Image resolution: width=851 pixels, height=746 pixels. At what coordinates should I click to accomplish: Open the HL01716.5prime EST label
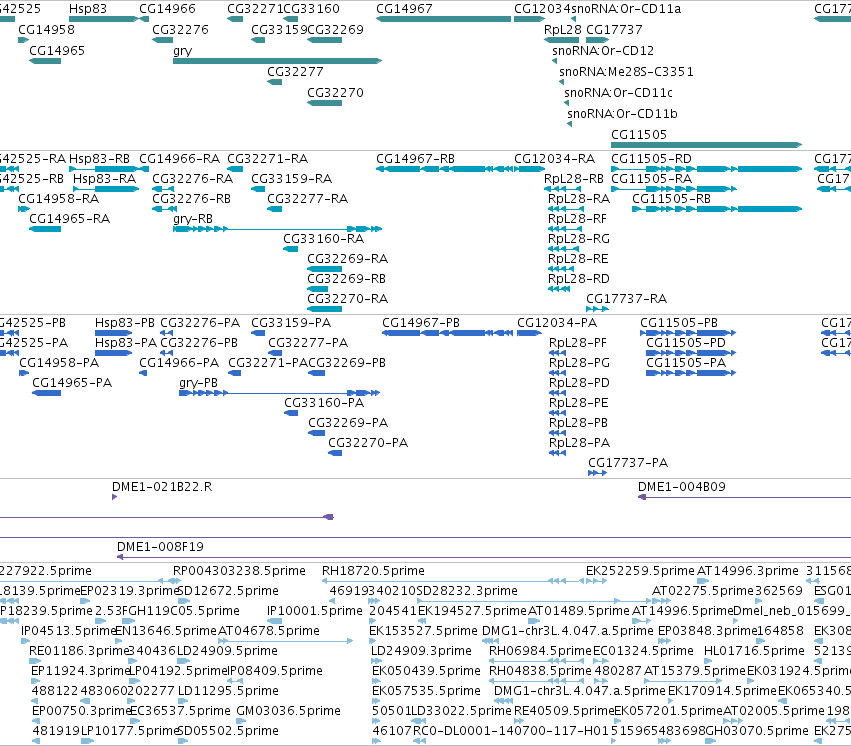point(754,651)
